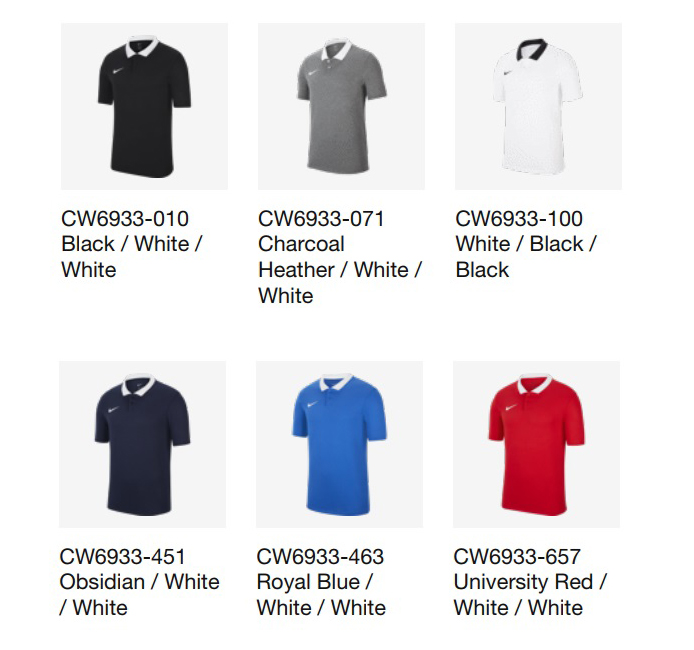Select the royal blue polo image
Viewport: 694px width, 650px height.
339,444
